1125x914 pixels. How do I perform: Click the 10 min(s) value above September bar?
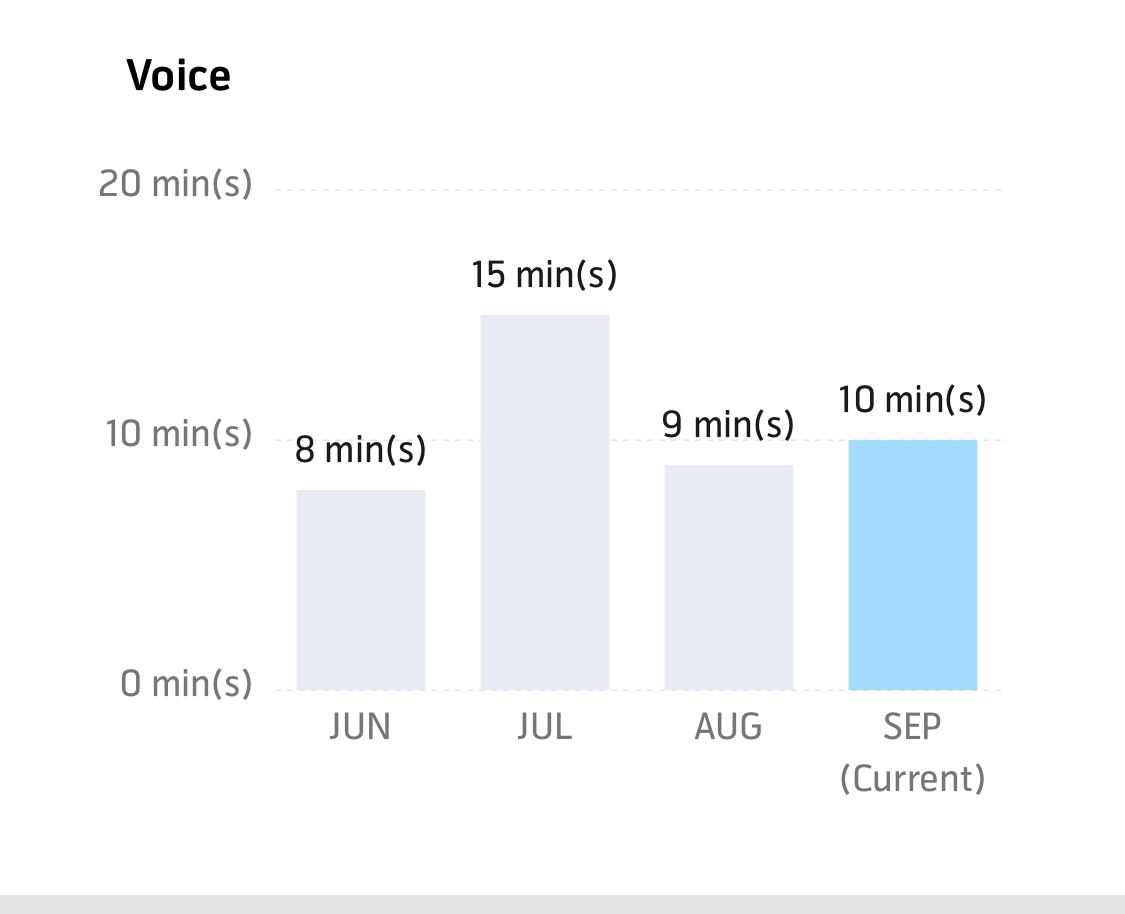(x=912, y=400)
